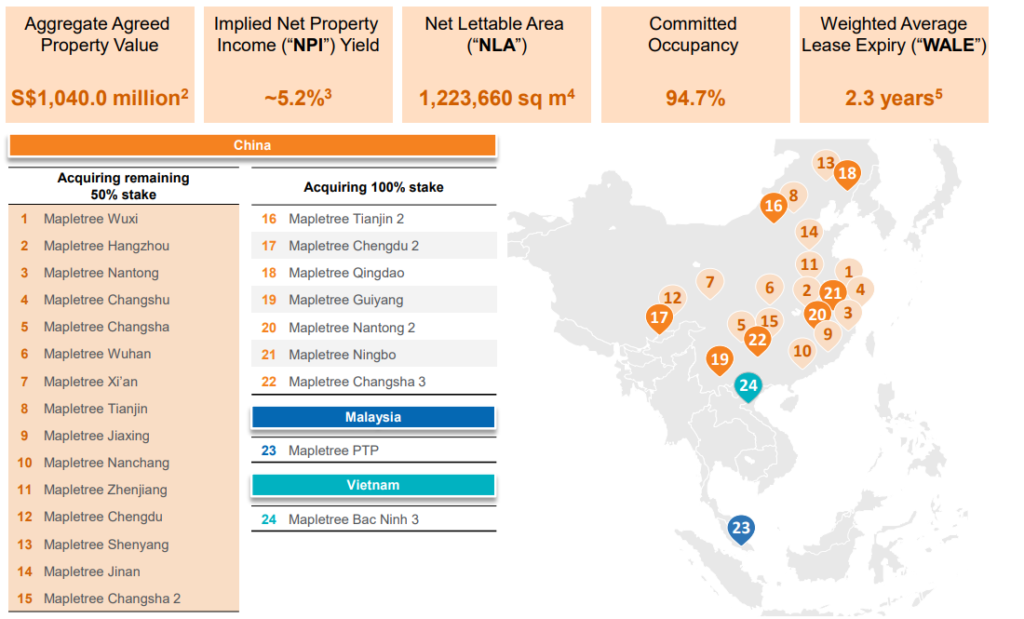Viewport: 1024px width, 619px height.
Task: Click Implied Net Property Income Yield card
Action: click(x=298, y=65)
